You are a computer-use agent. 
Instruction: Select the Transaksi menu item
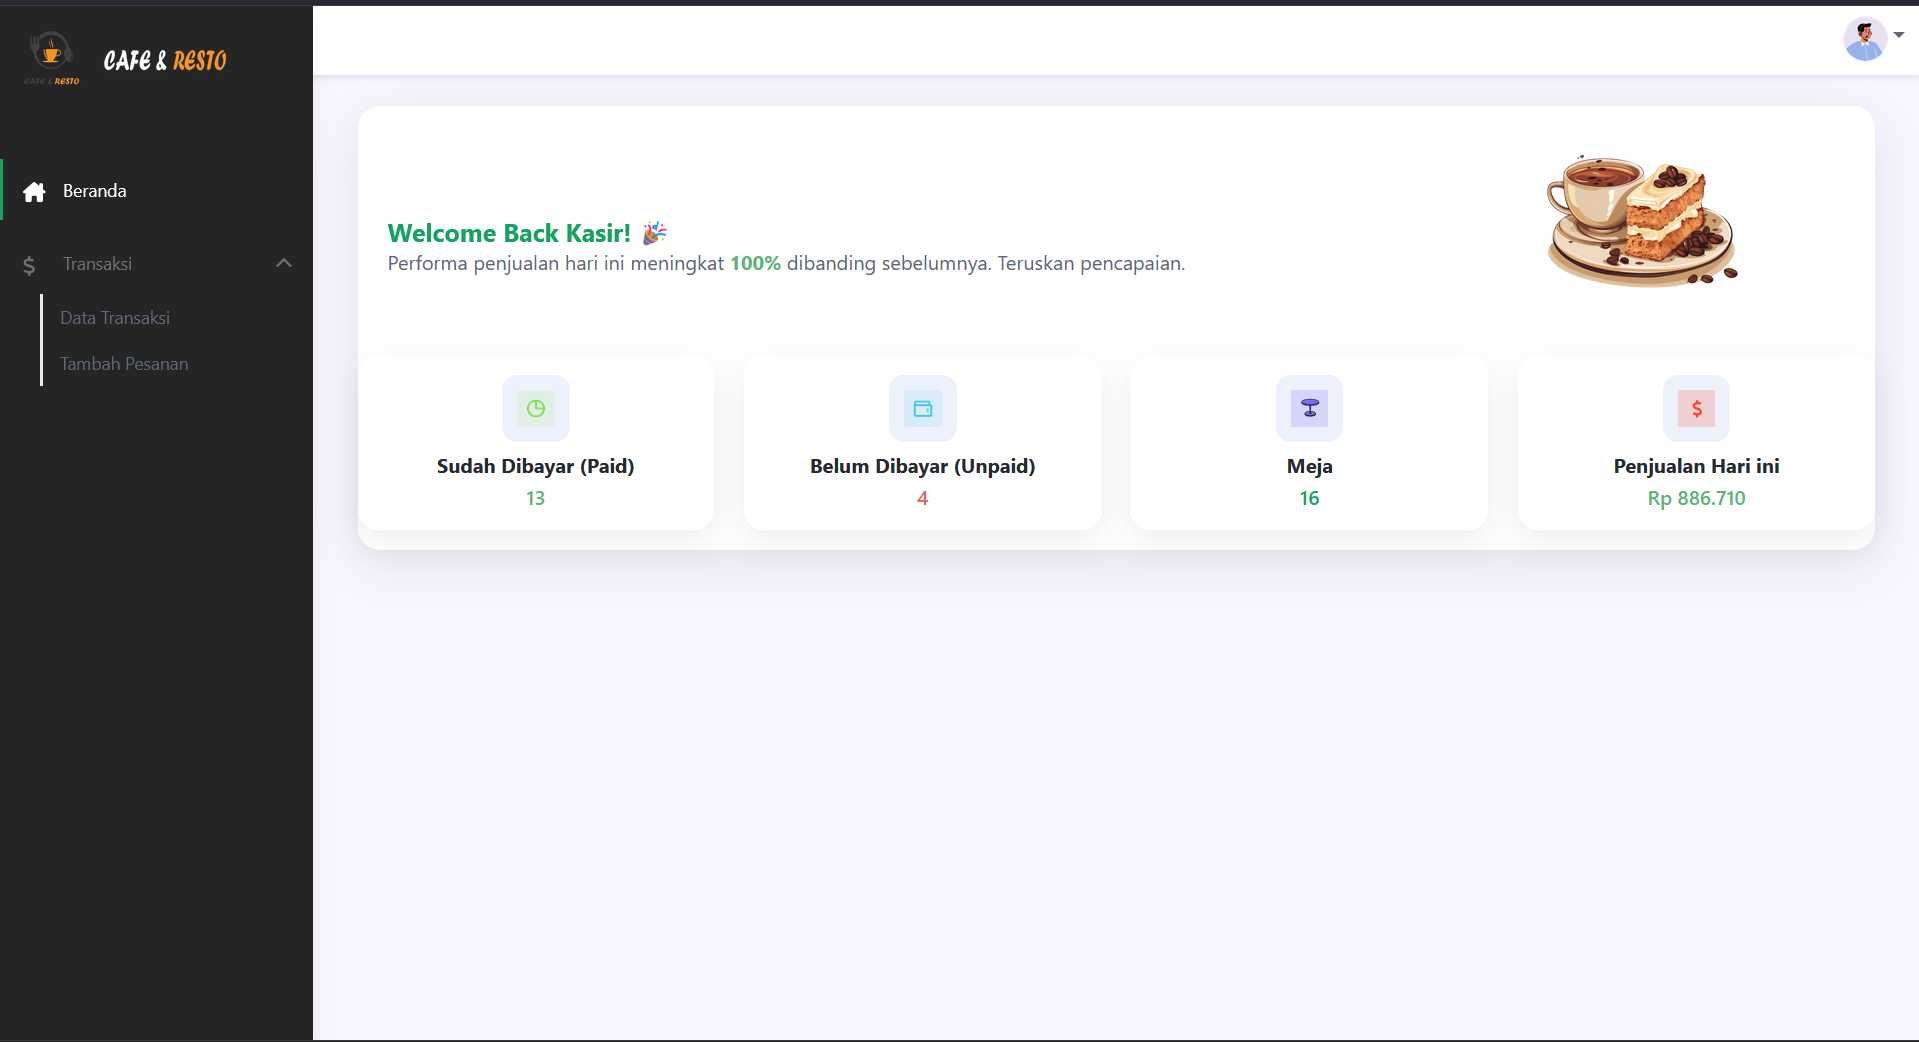click(x=156, y=264)
